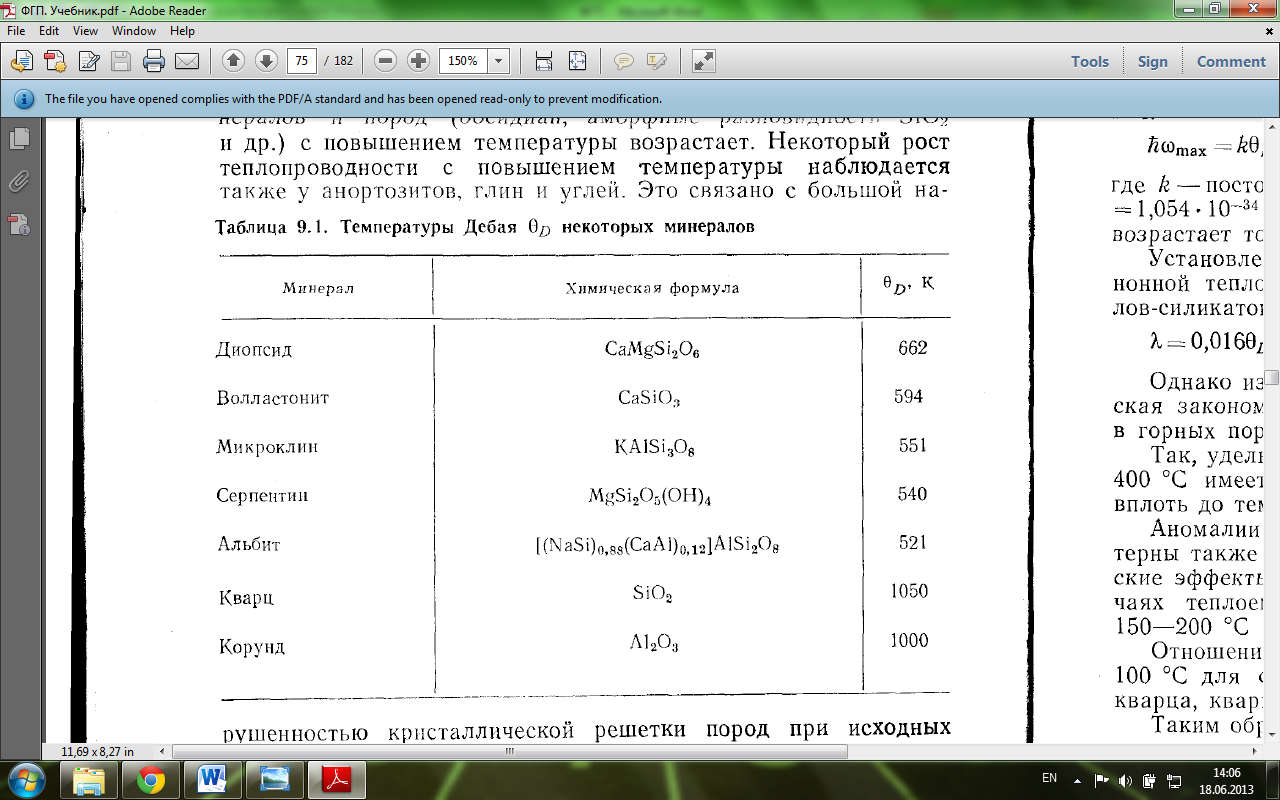1280x800 pixels.
Task: Open the PDF/A standards panel icon
Action: point(19,224)
